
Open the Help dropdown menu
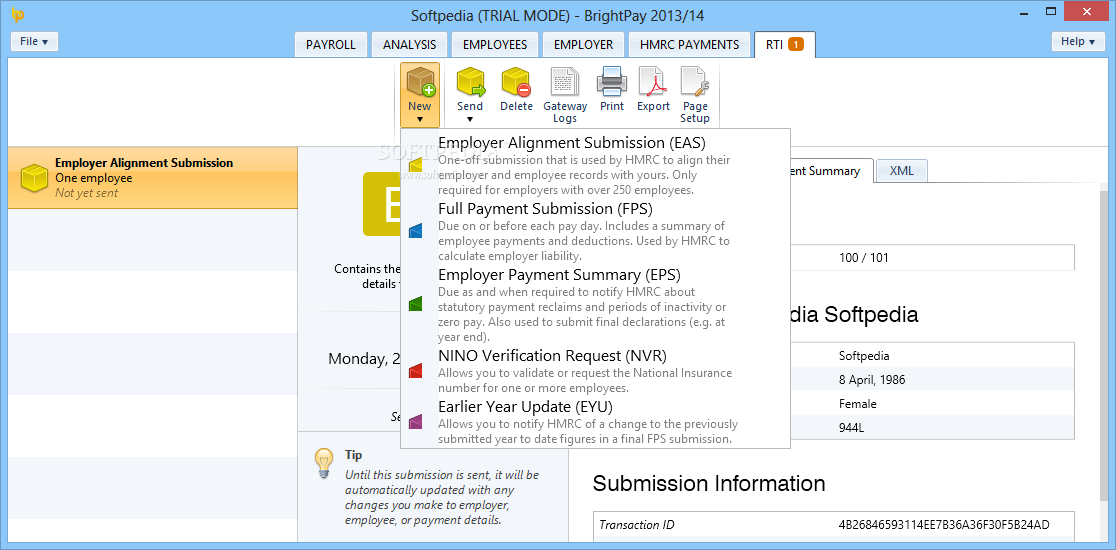(x=1078, y=41)
